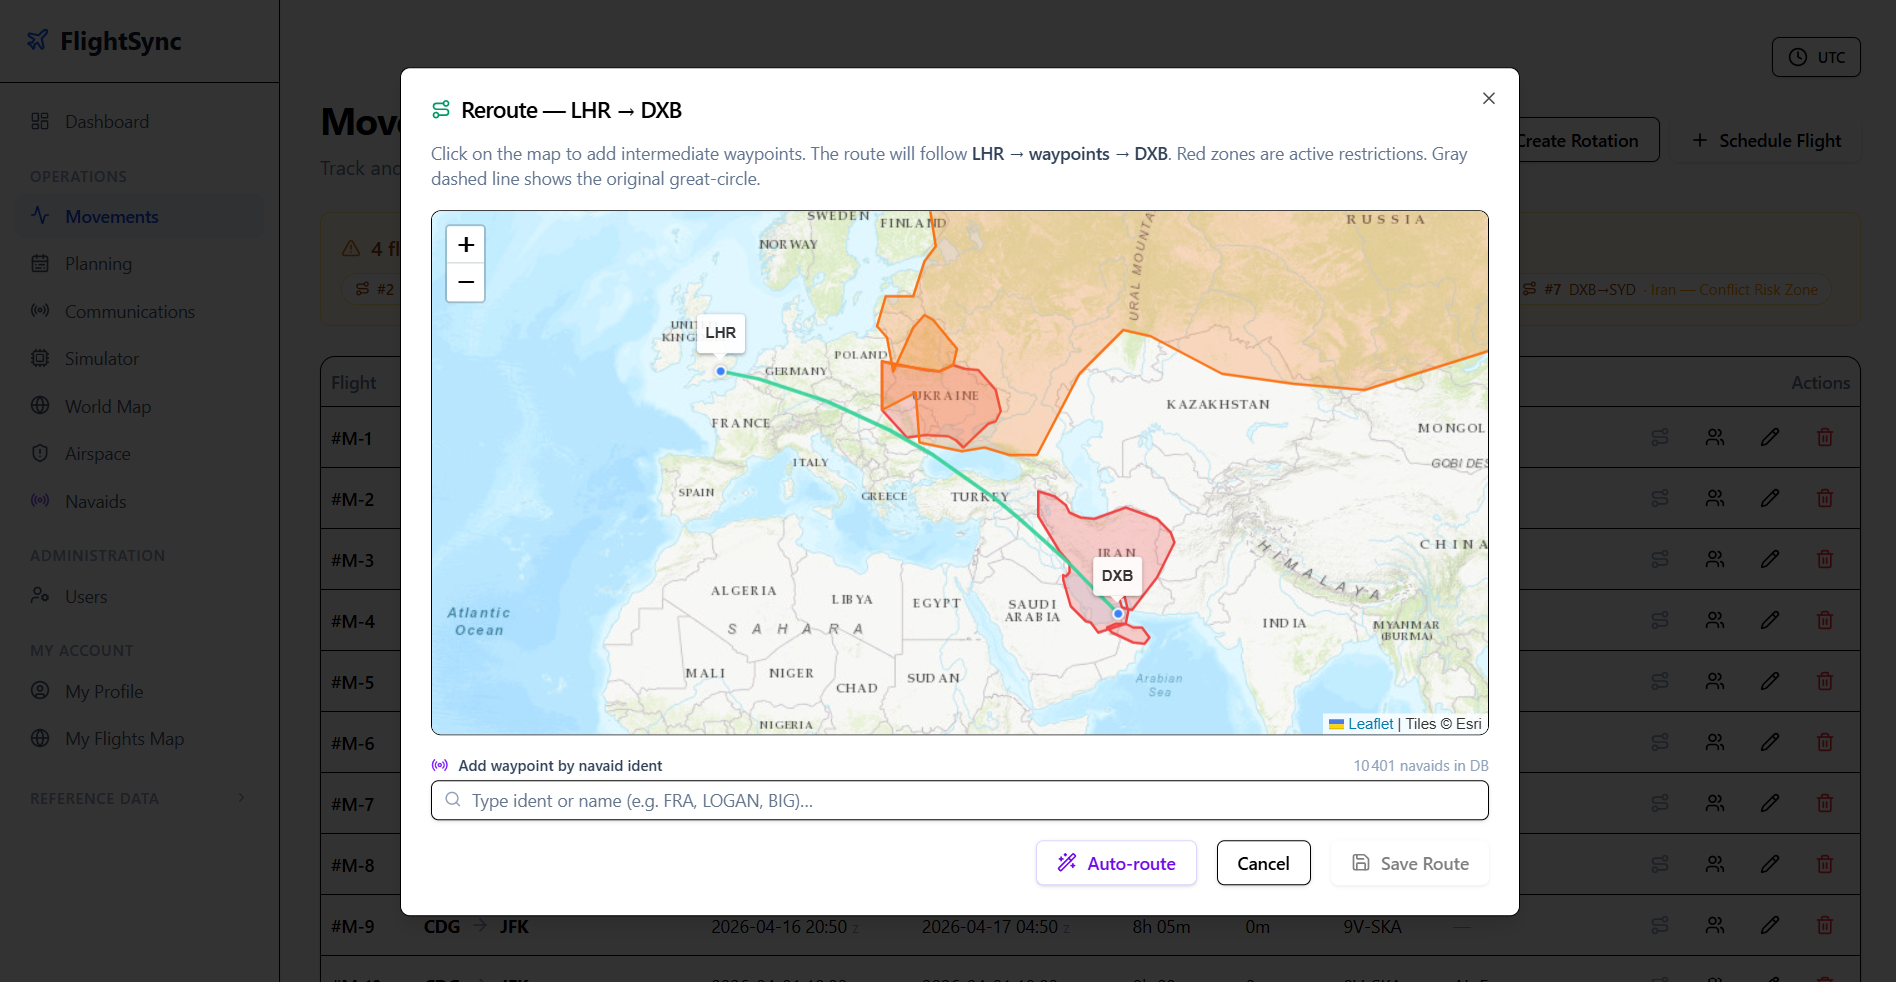Image resolution: width=1896 pixels, height=982 pixels.
Task: Click the "8h 05m" duration cell
Action: pyautogui.click(x=1161, y=927)
